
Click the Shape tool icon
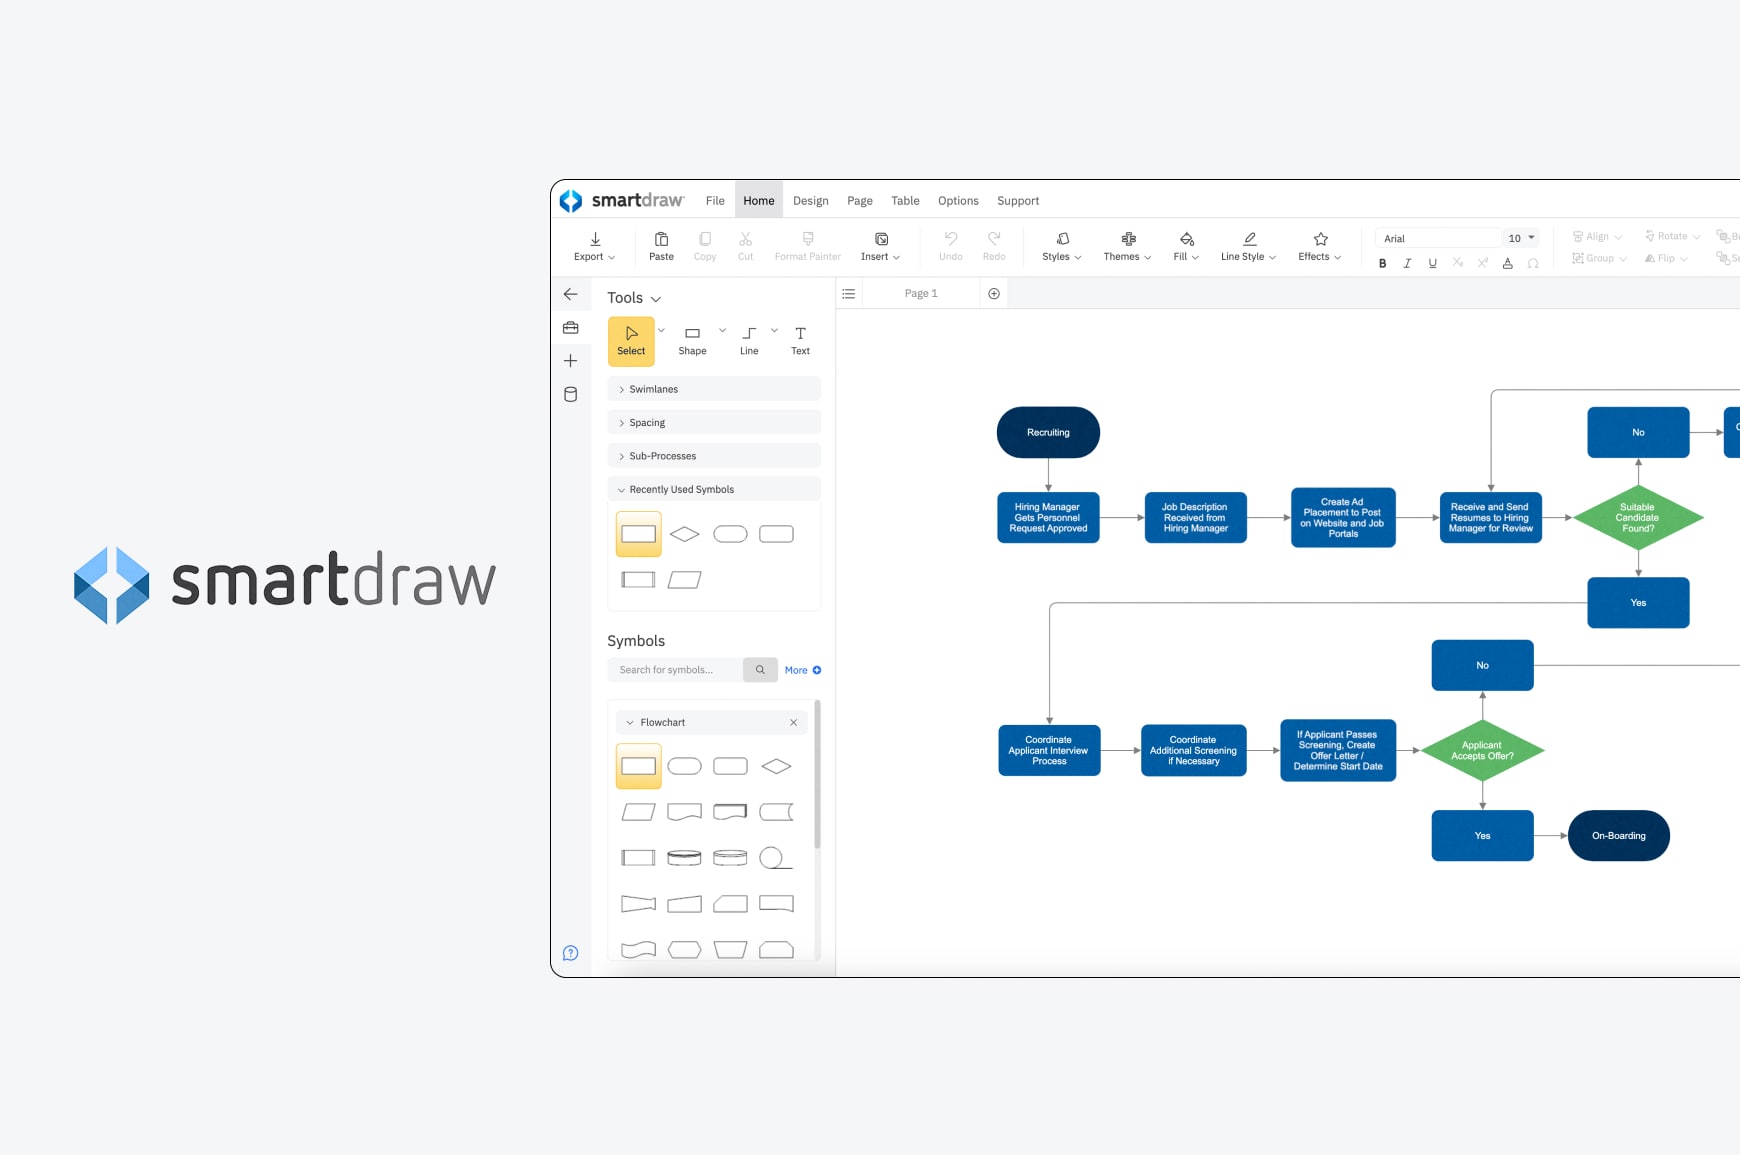pyautogui.click(x=692, y=334)
